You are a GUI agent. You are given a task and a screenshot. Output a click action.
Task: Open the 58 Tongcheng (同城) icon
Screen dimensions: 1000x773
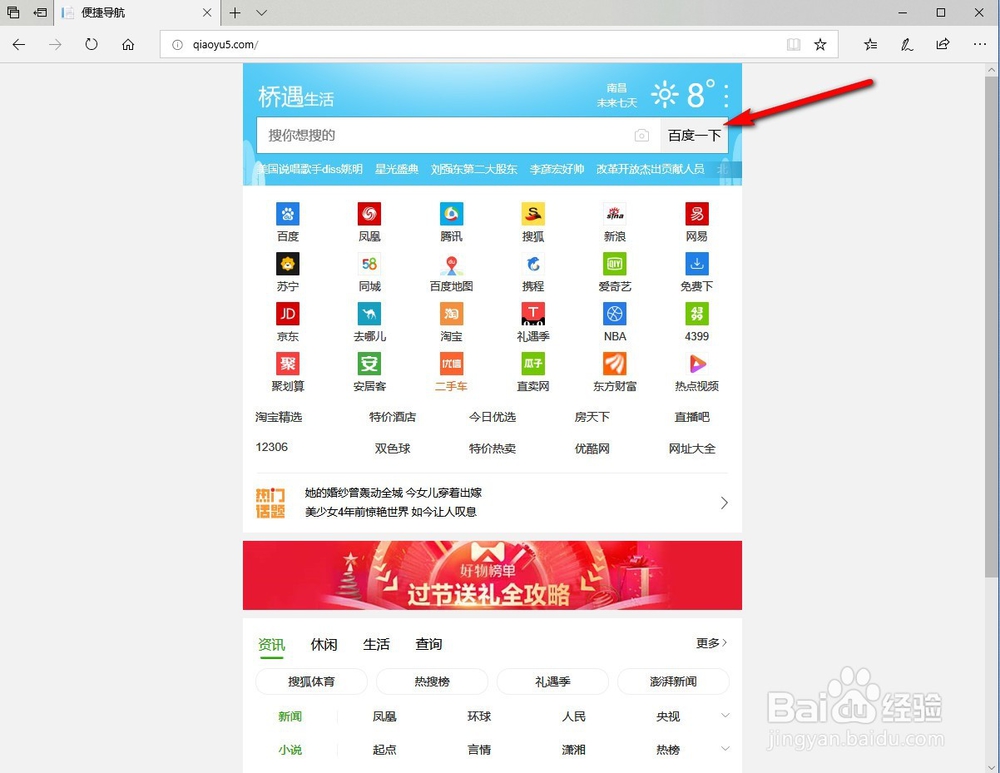pos(369,263)
